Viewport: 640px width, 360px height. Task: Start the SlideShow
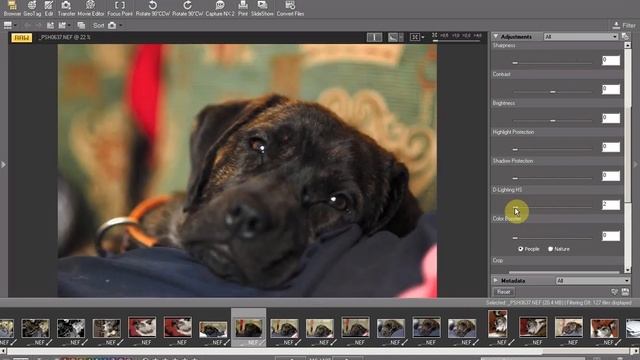(262, 8)
